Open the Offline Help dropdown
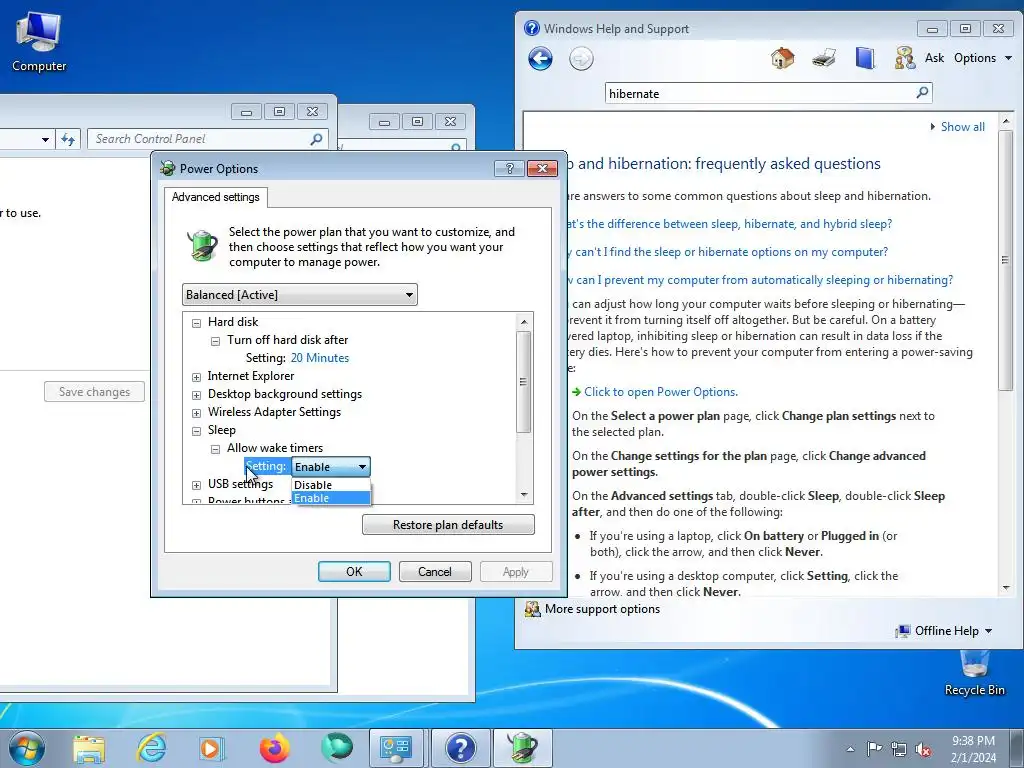Viewport: 1024px width, 768px height. pos(945,631)
